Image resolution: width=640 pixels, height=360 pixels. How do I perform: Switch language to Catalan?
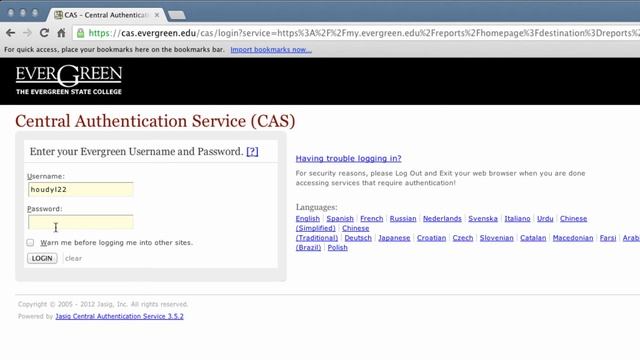coord(533,238)
